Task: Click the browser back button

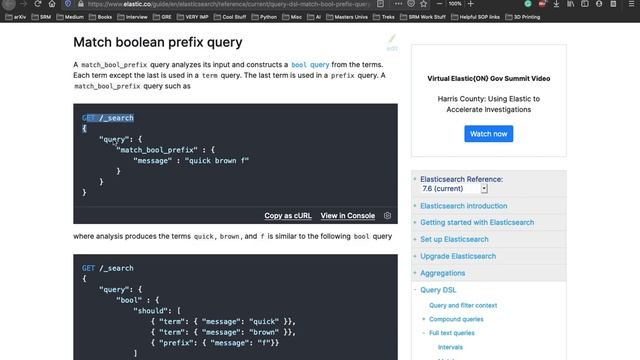Action: pos(9,4)
